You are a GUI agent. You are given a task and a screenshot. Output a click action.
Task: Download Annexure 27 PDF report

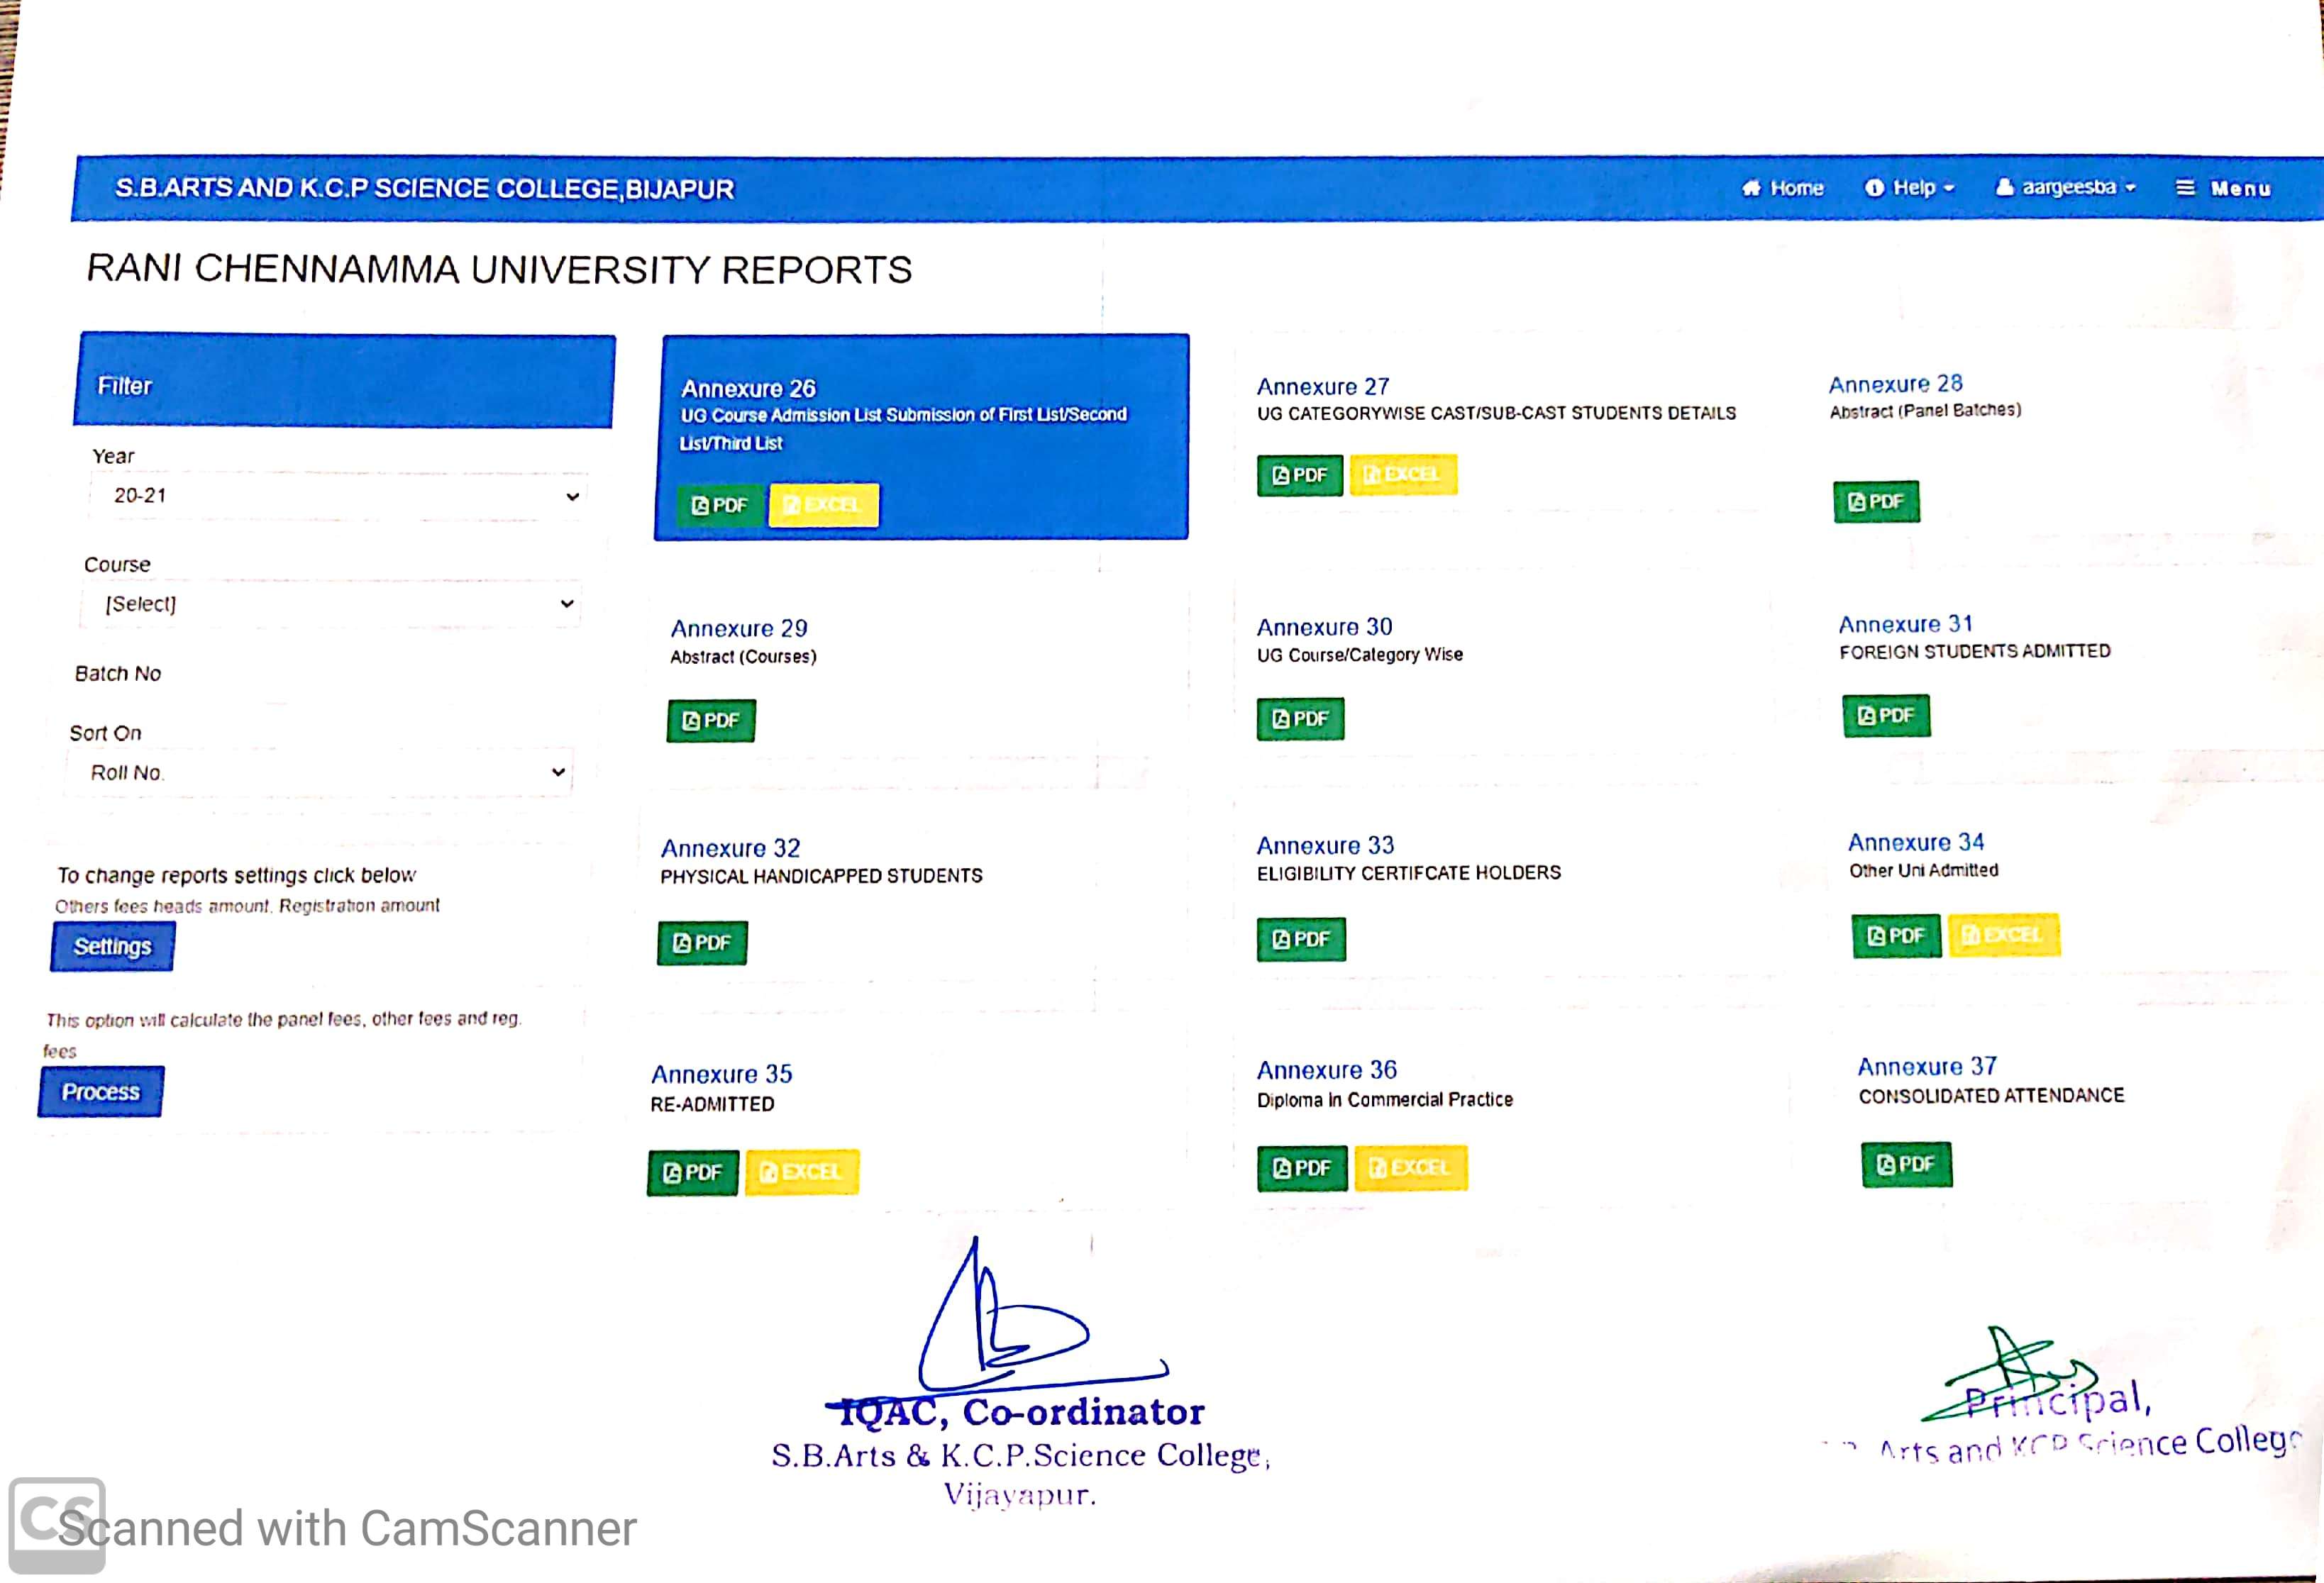click(1299, 475)
